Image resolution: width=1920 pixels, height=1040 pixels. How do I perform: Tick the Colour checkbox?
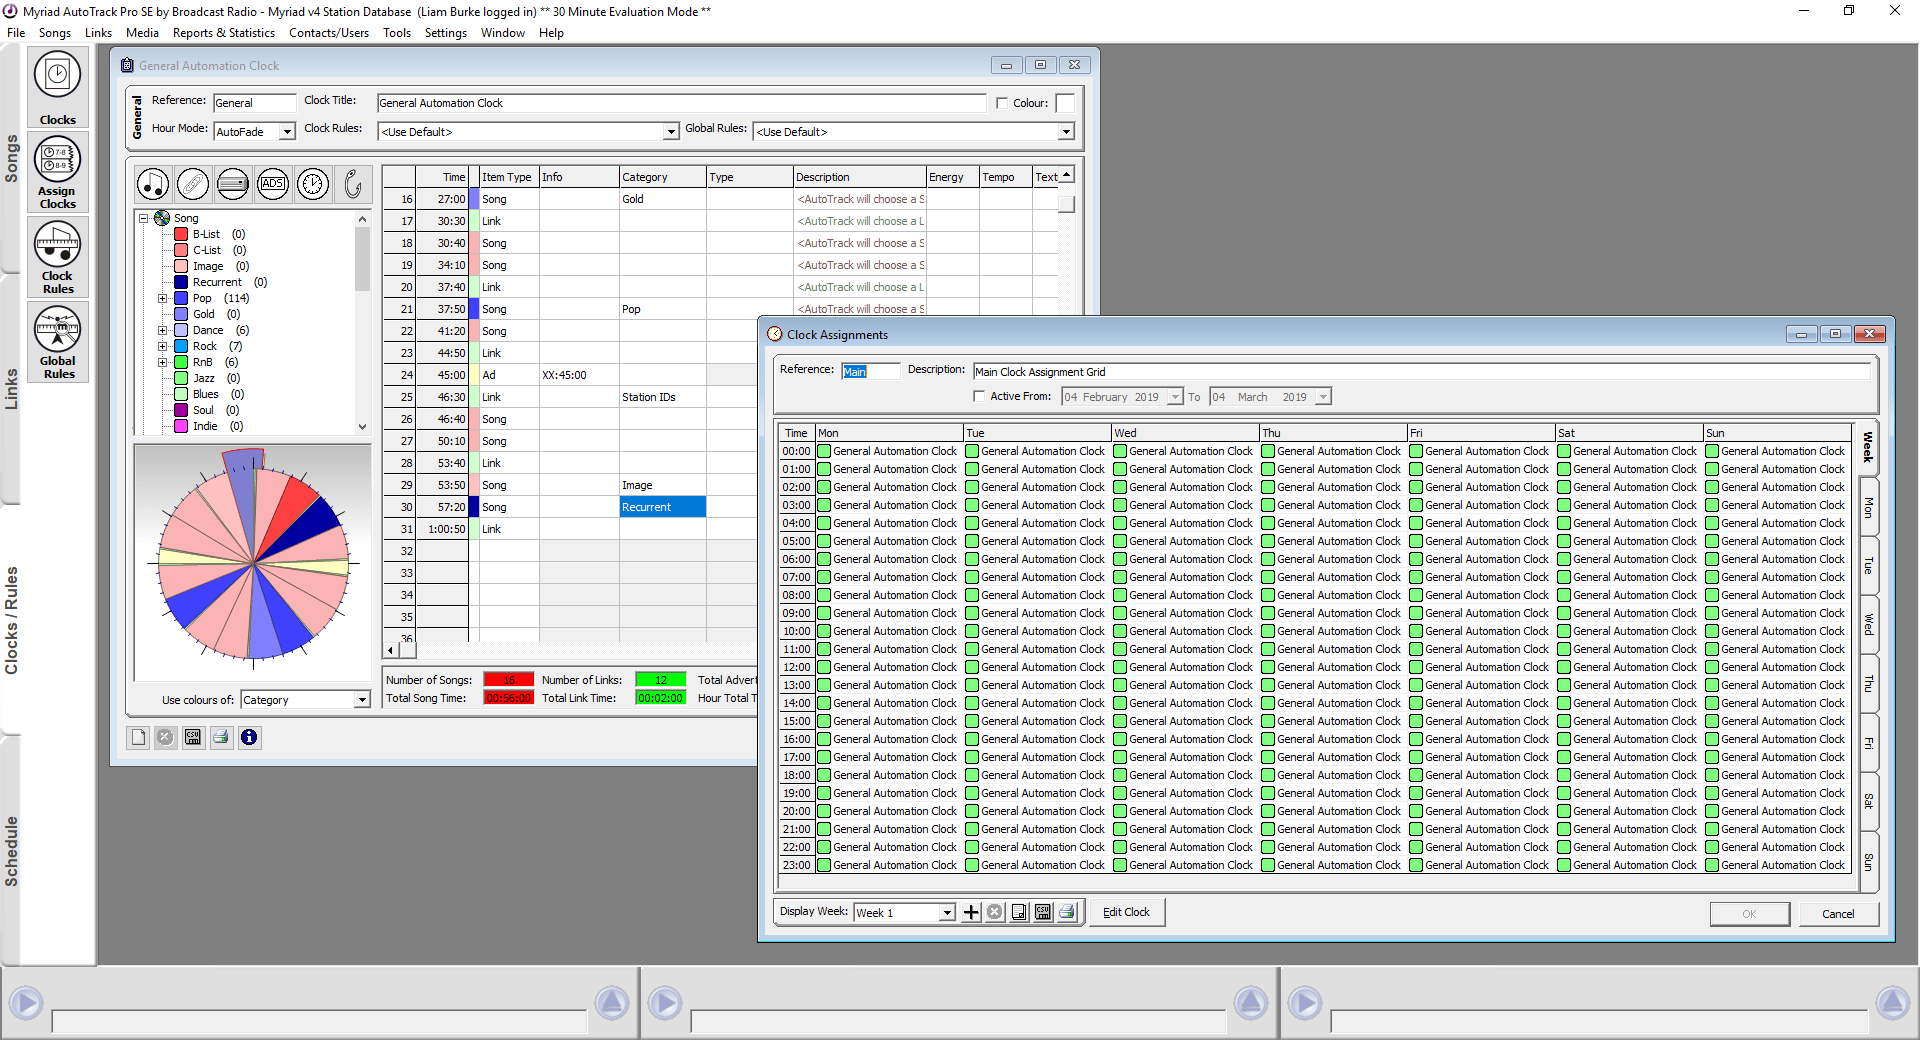(1002, 103)
